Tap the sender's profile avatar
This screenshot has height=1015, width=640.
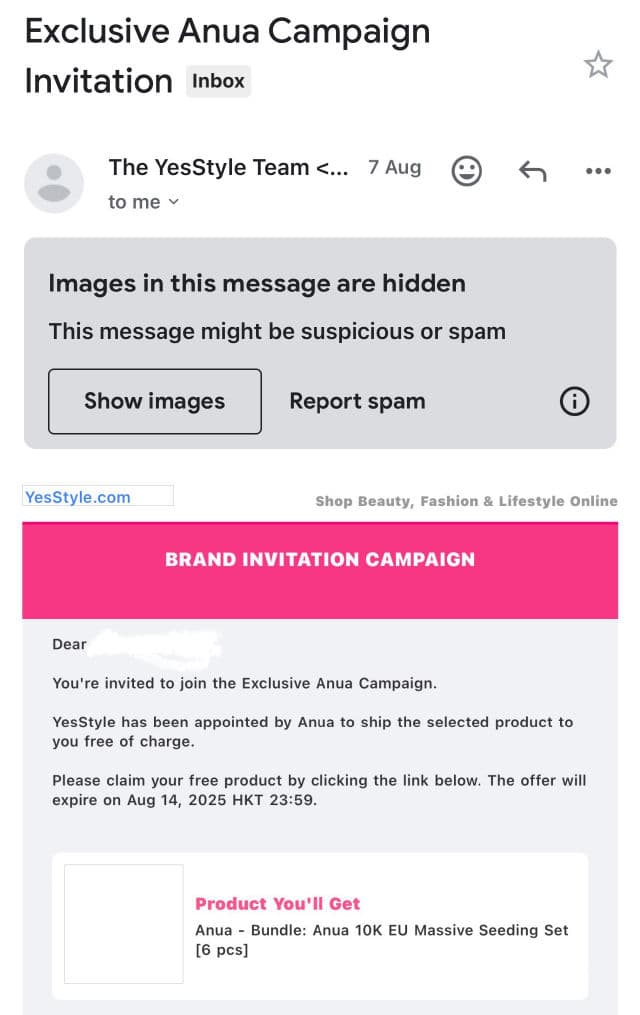pos(54,183)
